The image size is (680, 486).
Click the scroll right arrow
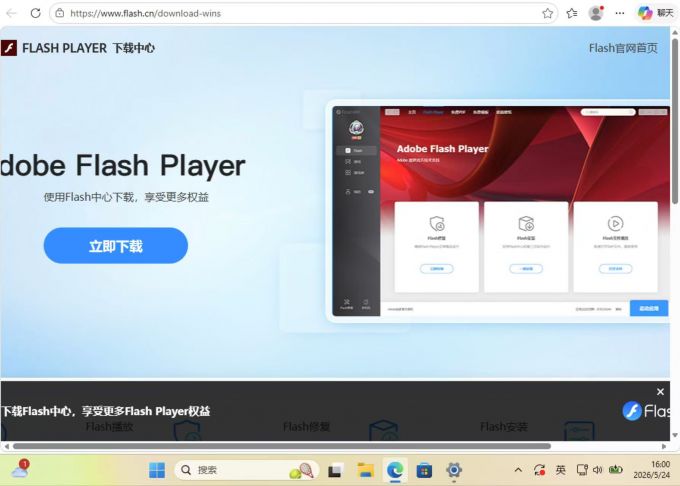click(x=664, y=446)
